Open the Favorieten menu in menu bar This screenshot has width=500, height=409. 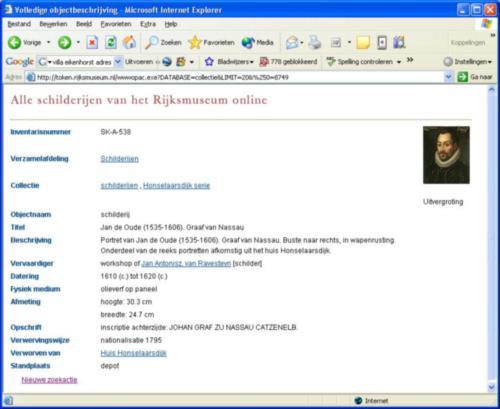point(116,24)
